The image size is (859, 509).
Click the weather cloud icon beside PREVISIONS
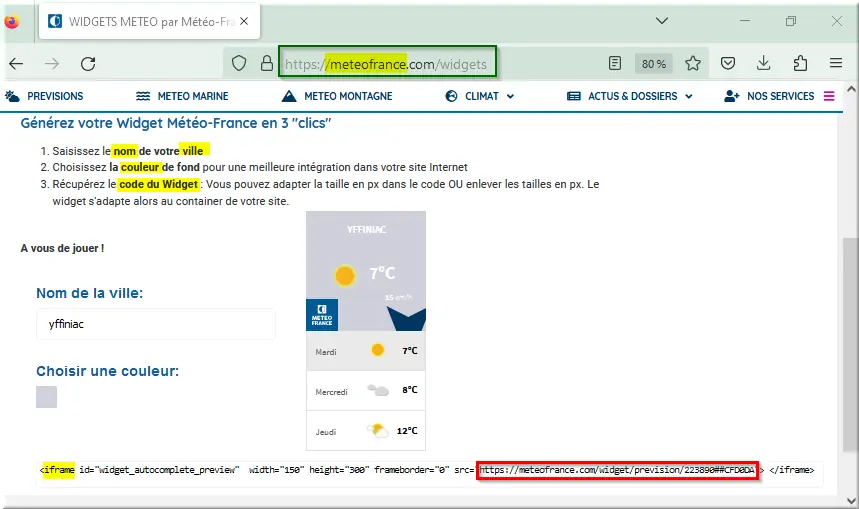pyautogui.click(x=12, y=96)
